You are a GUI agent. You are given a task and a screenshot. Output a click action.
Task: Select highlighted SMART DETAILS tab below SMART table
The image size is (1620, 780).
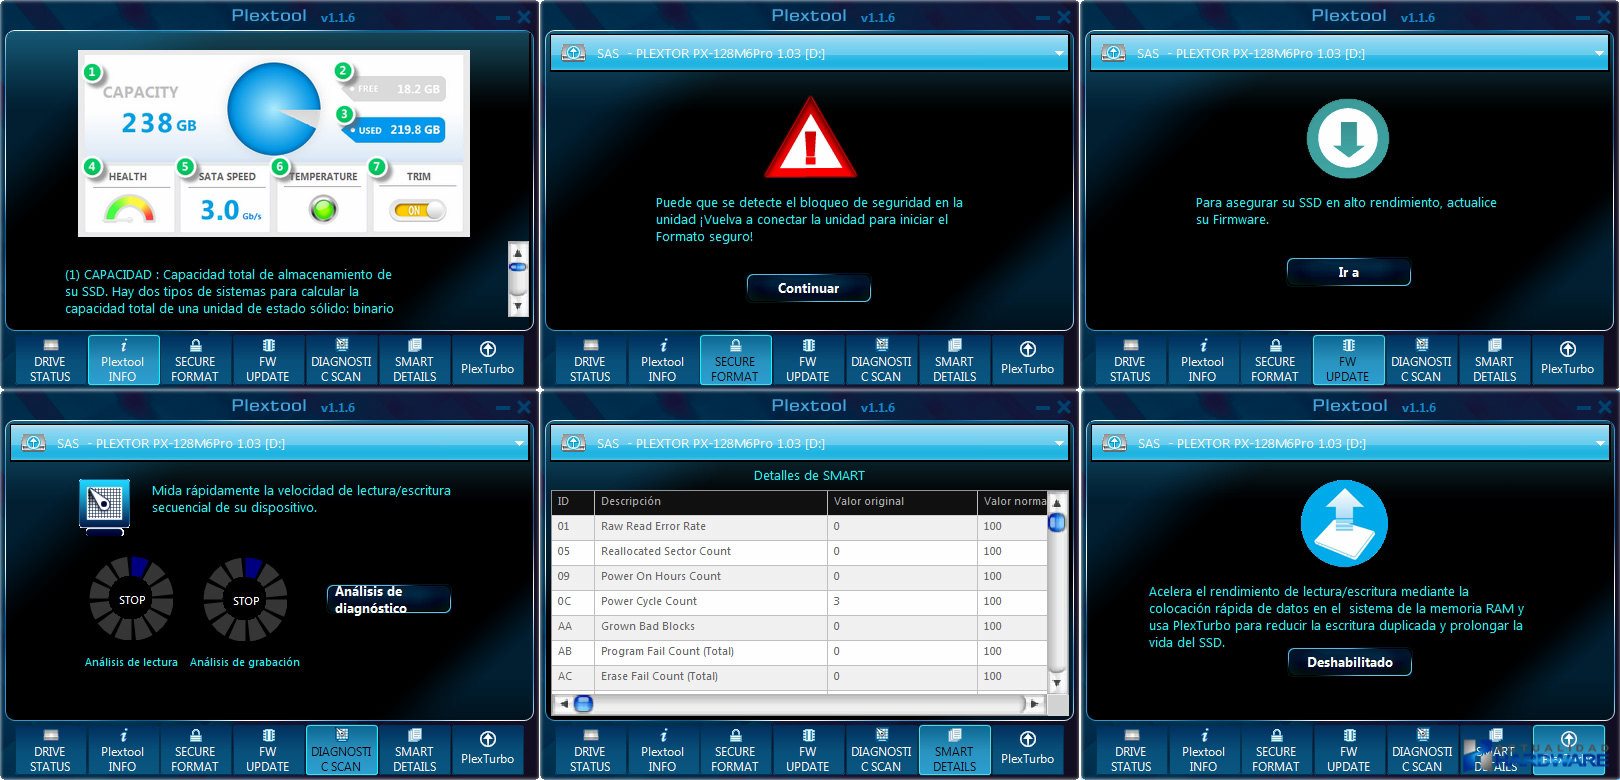(954, 750)
